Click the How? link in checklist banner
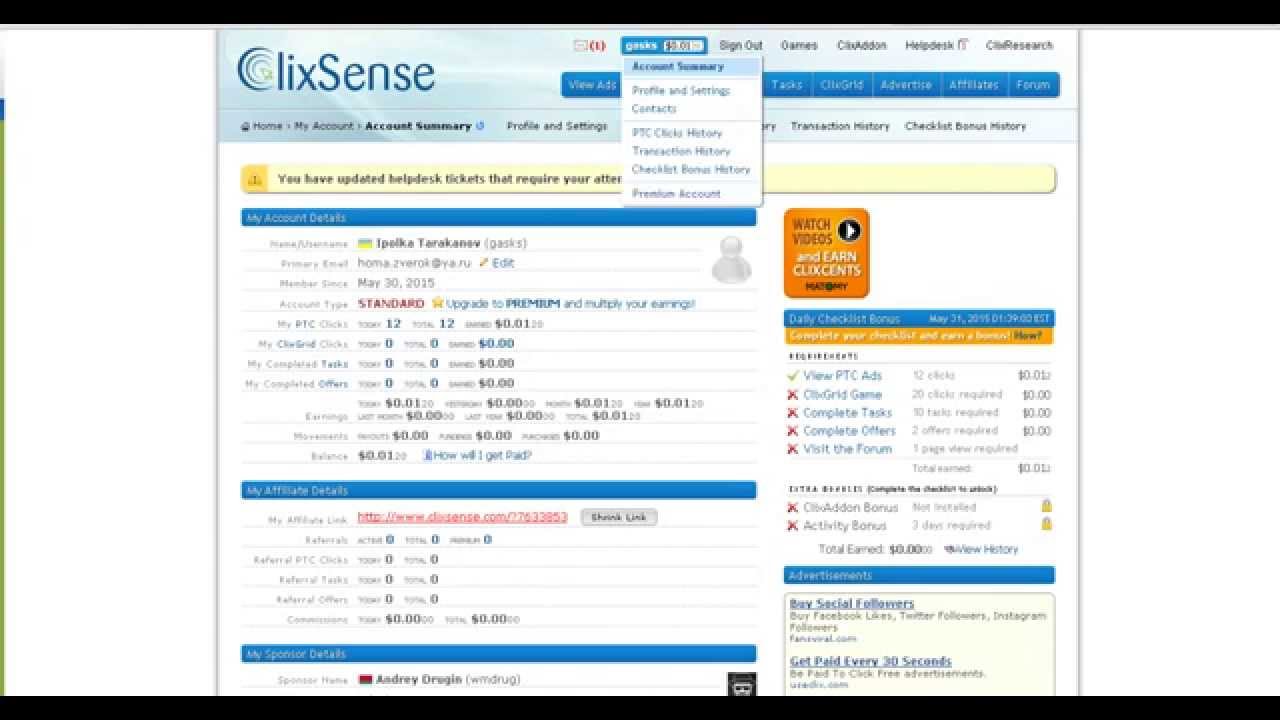The width and height of the screenshot is (1280, 720). (1028, 336)
